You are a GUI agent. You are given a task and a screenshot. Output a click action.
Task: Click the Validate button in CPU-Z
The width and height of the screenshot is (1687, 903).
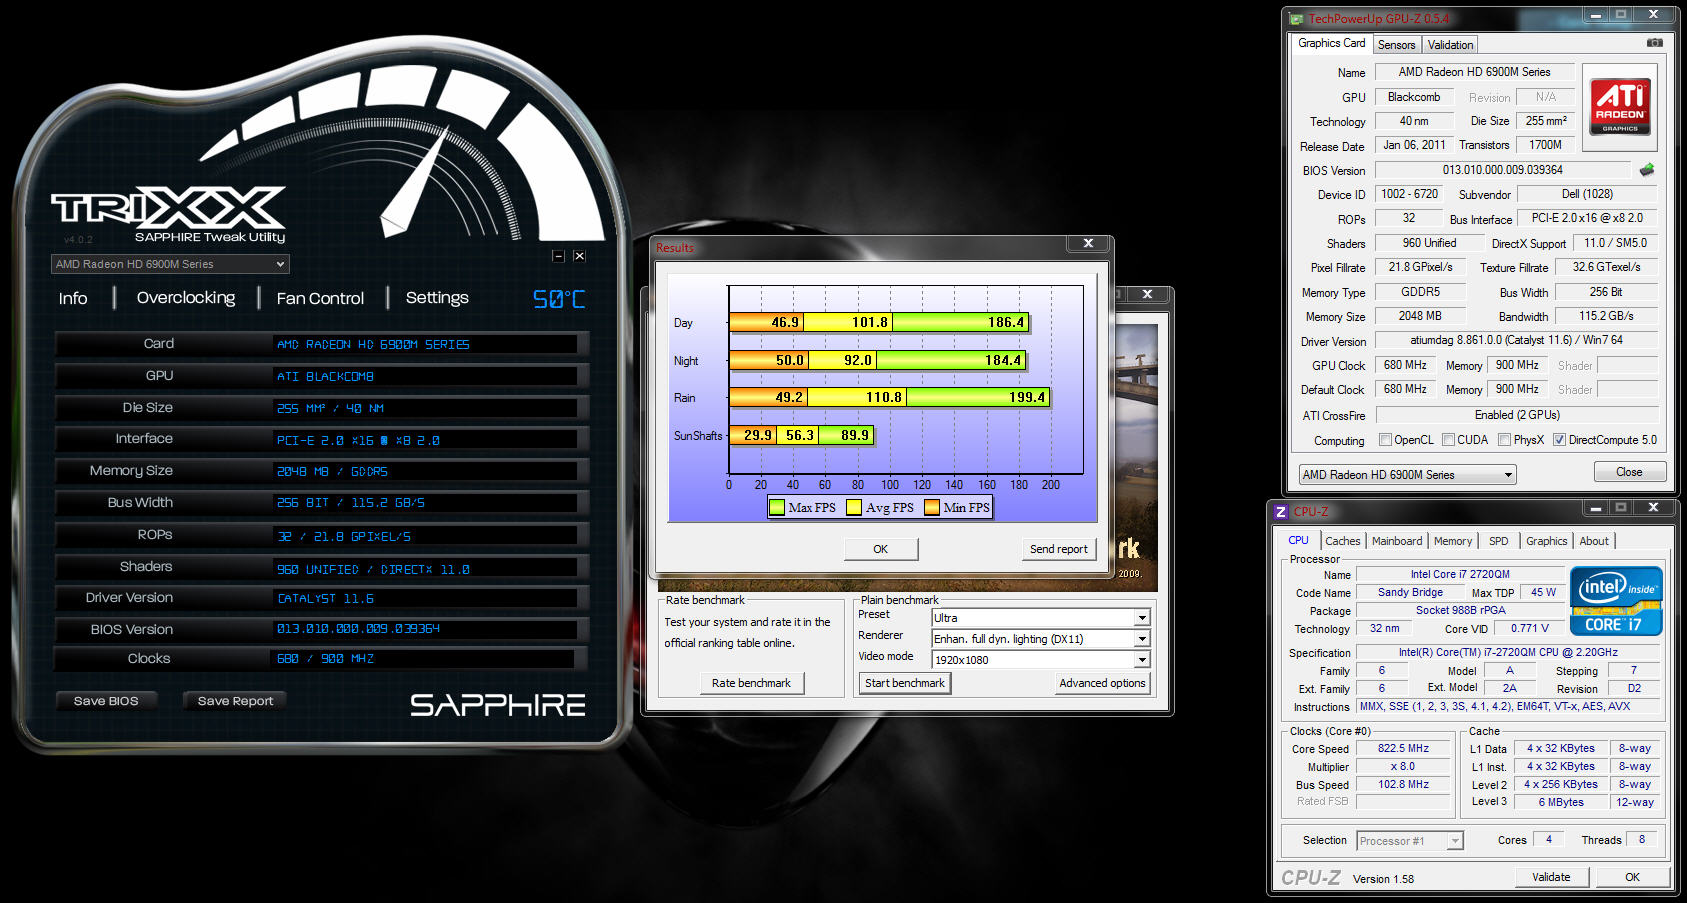[x=1551, y=877]
